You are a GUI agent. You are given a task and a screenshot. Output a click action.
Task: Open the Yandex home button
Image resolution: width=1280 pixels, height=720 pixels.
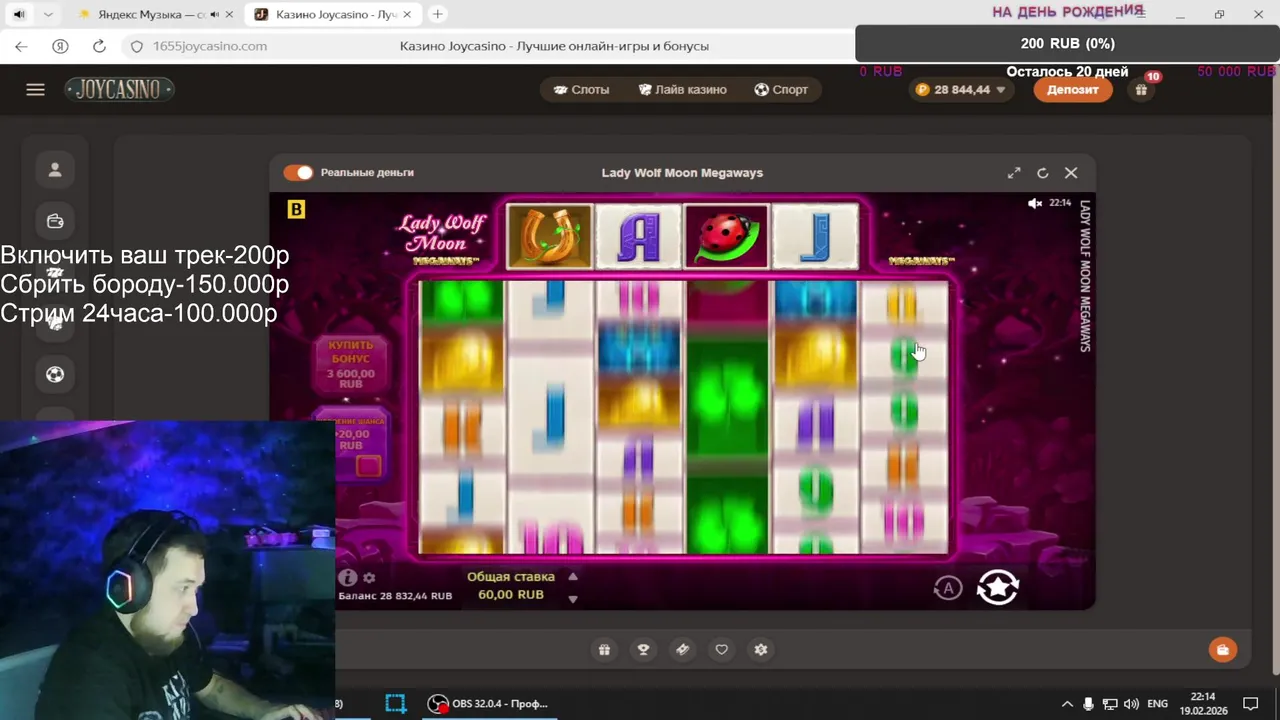point(60,46)
